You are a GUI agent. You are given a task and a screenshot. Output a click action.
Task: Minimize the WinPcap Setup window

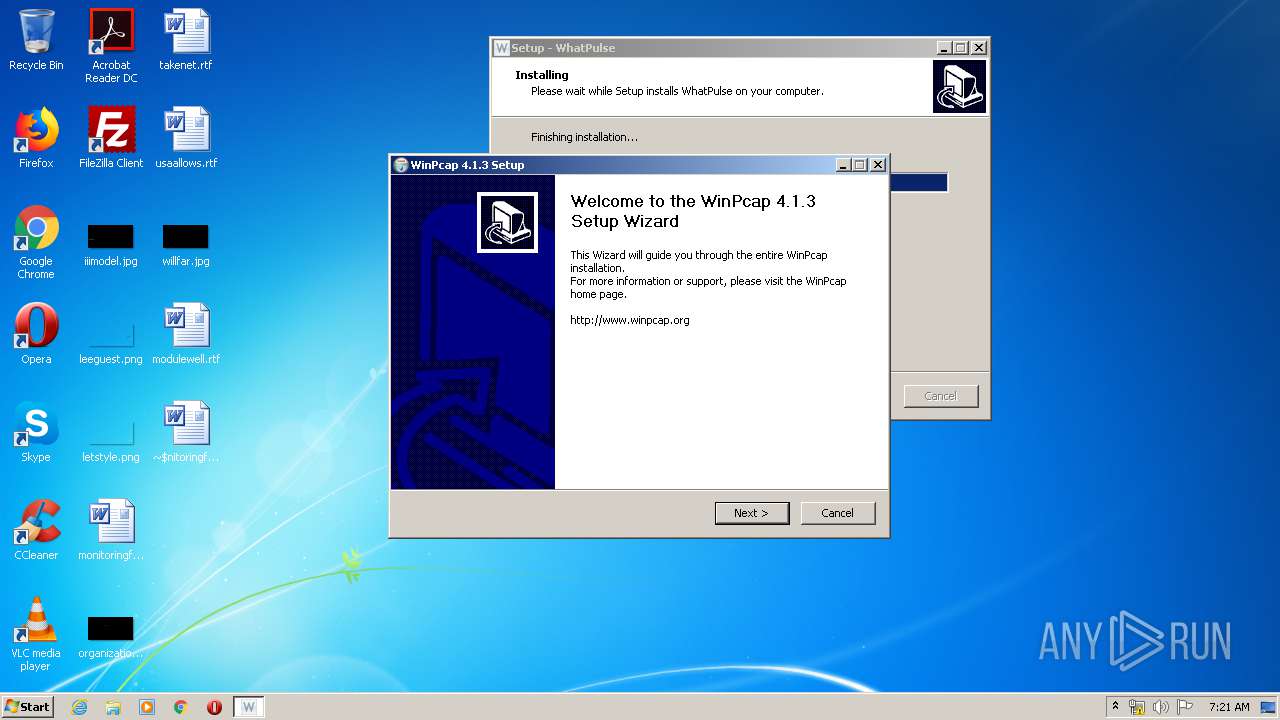point(843,165)
